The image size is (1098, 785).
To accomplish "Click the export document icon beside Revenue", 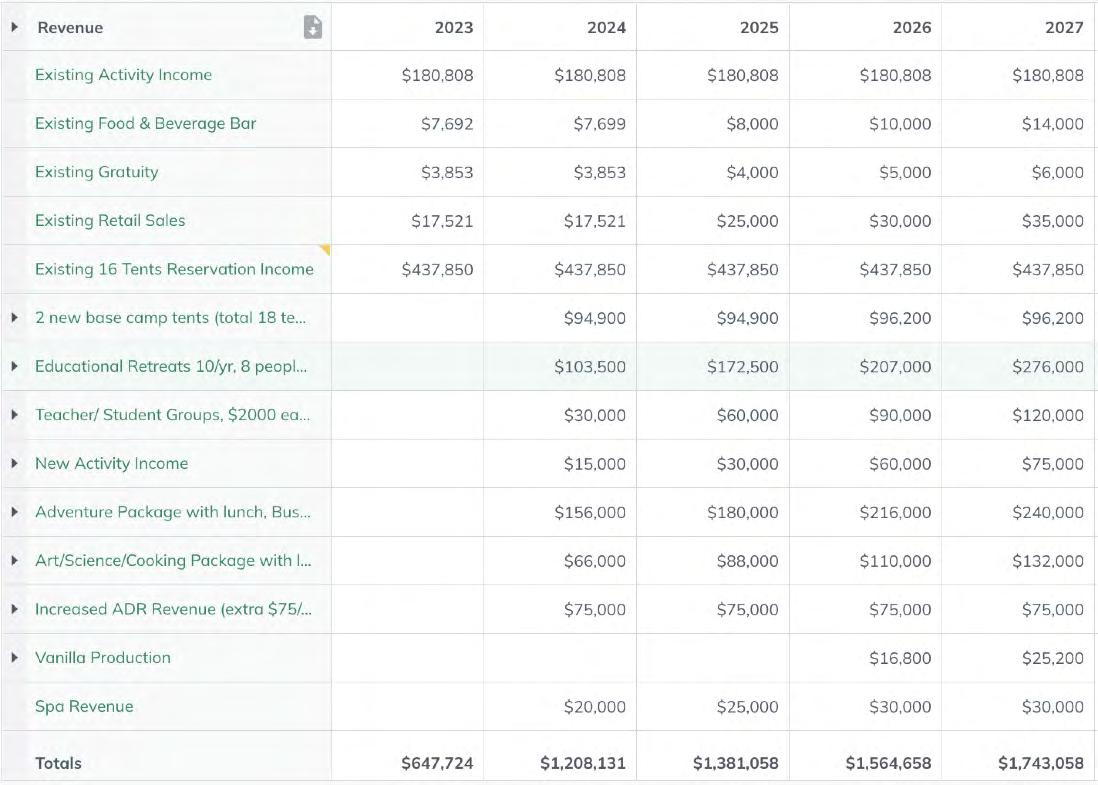I will (312, 27).
